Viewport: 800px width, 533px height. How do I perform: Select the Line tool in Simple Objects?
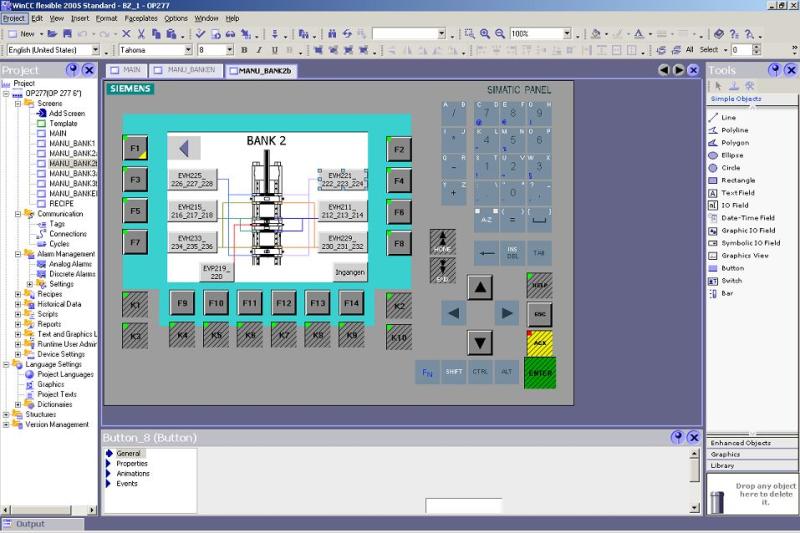pos(722,117)
